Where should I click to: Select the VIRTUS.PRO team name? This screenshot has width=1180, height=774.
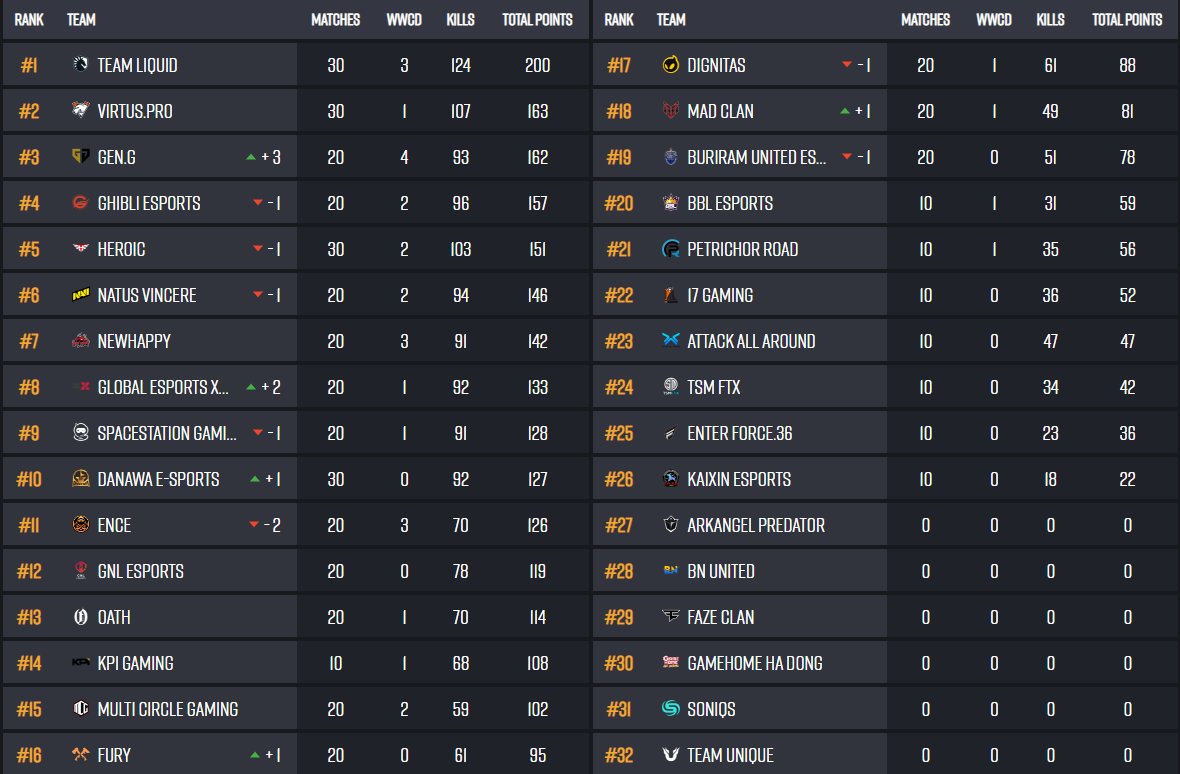[135, 111]
